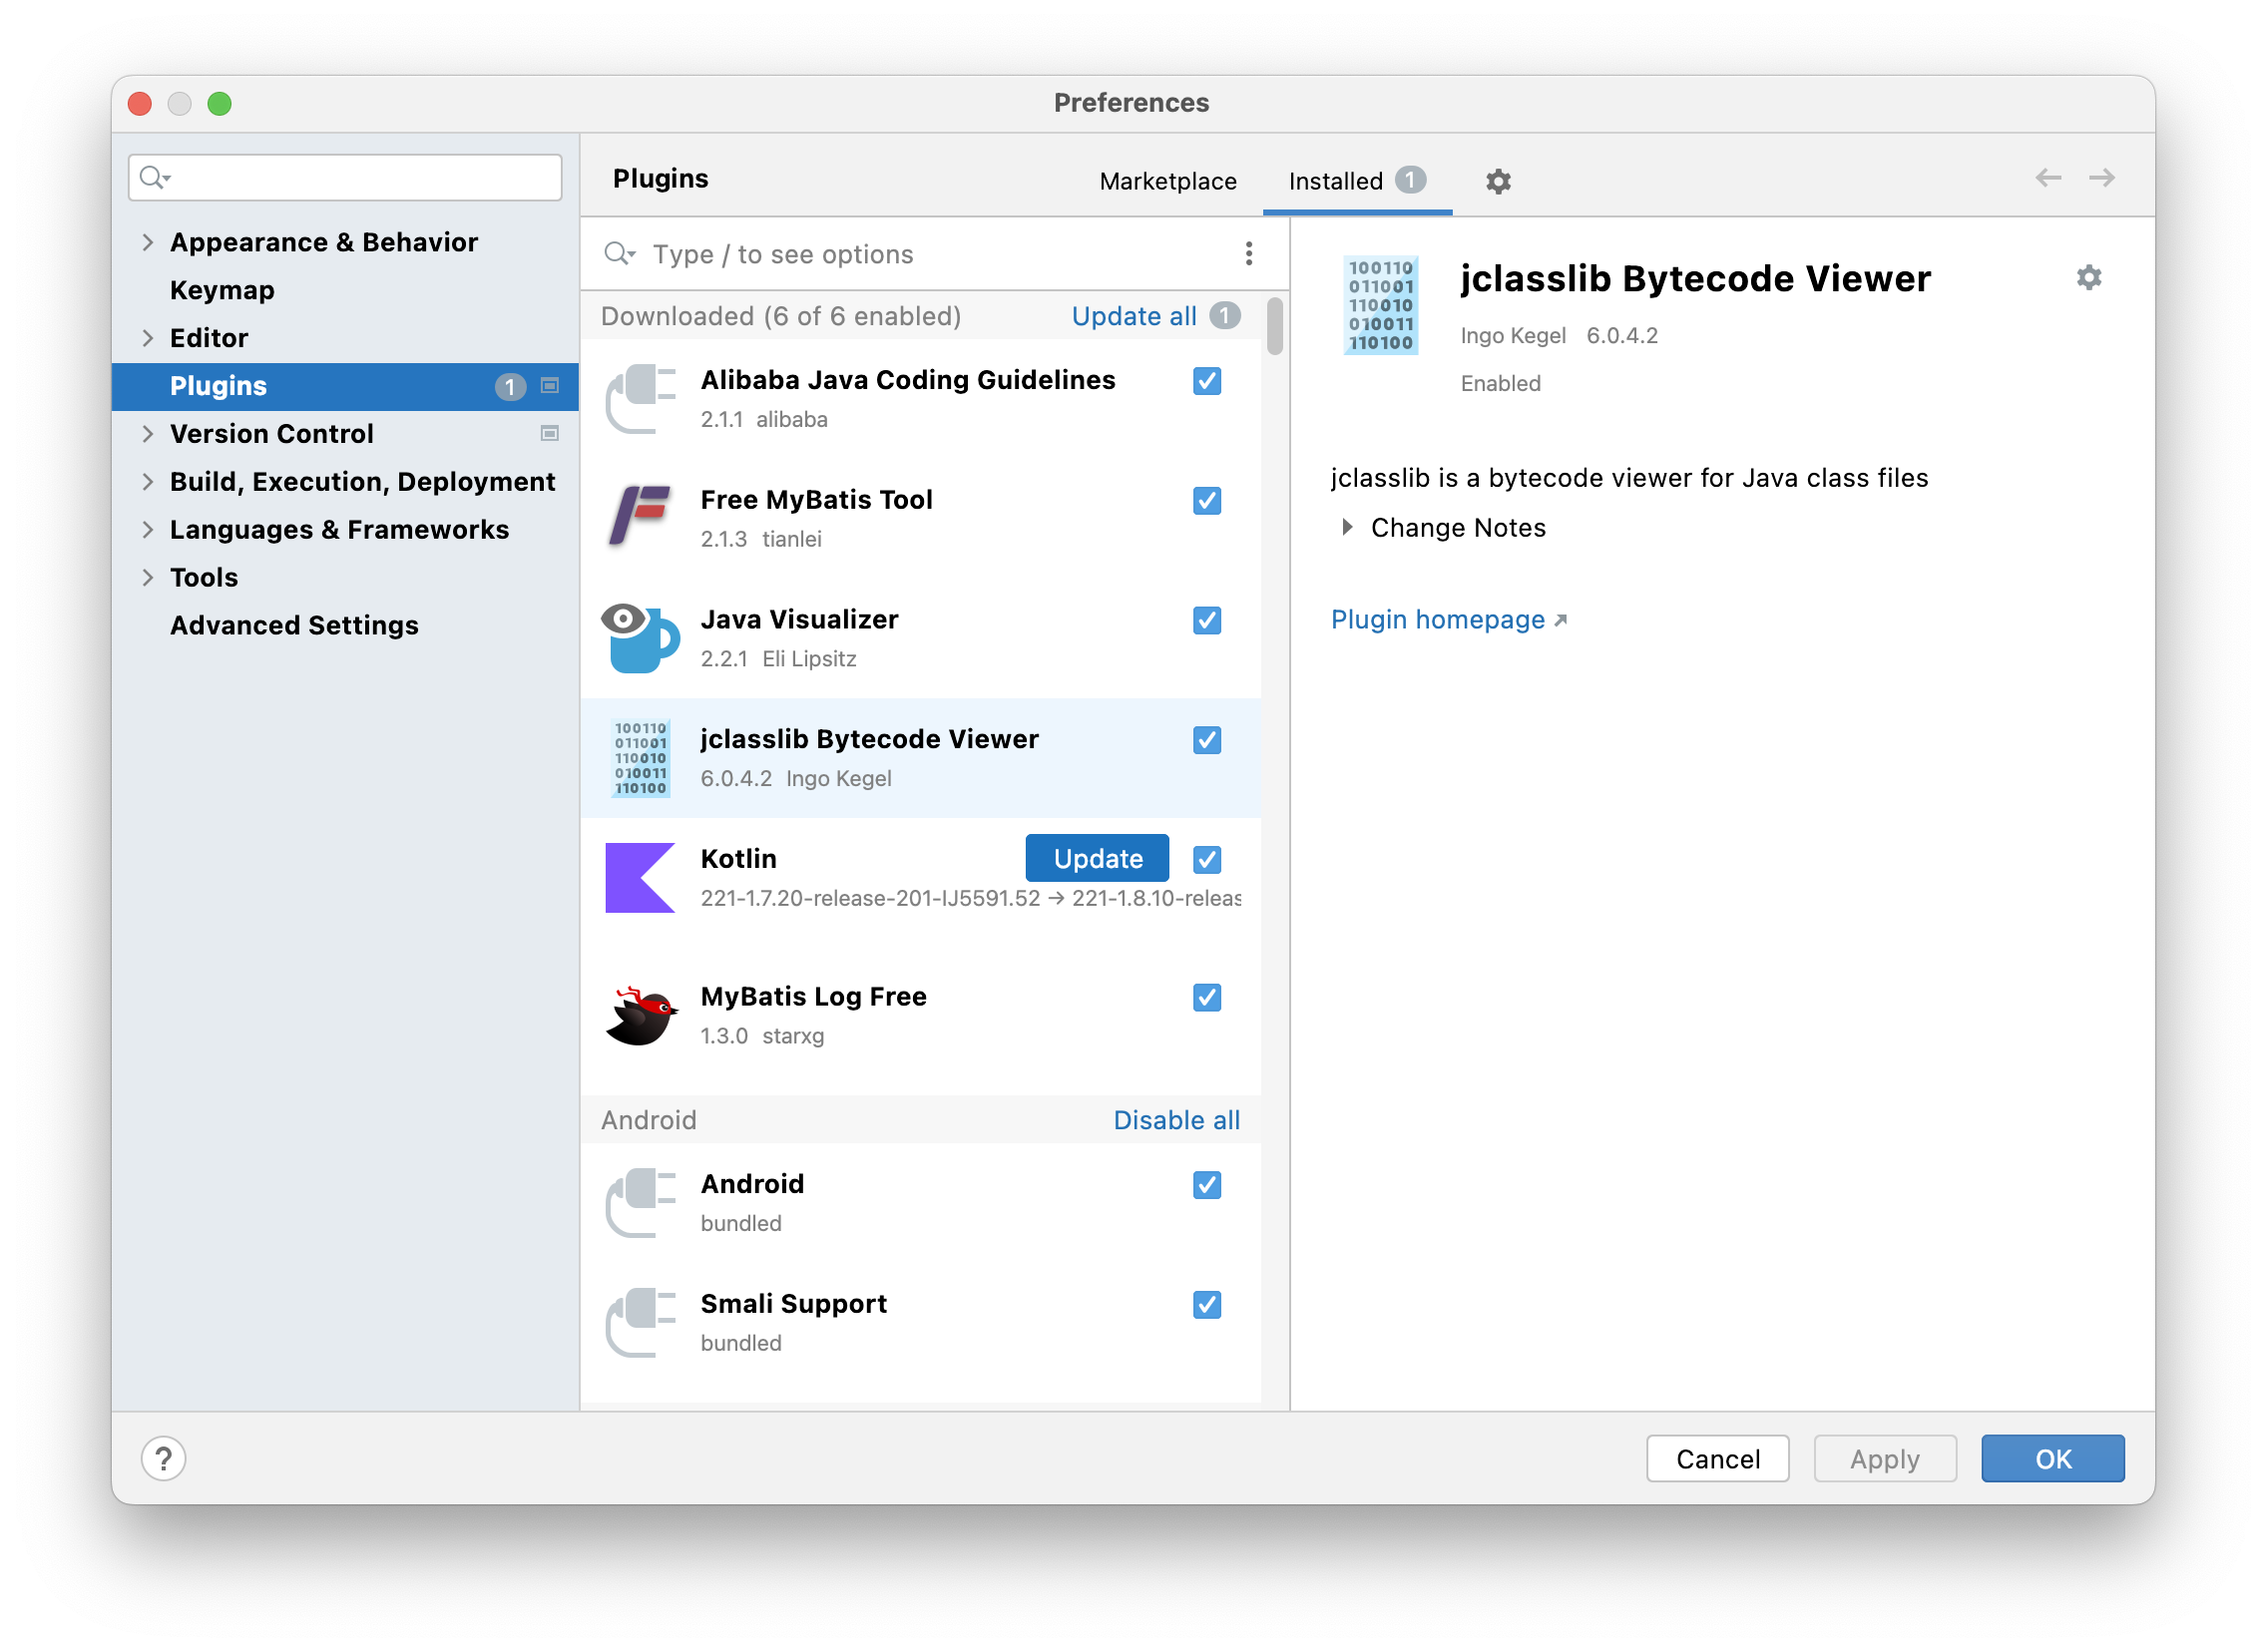Open Keymap settings

(x=222, y=290)
